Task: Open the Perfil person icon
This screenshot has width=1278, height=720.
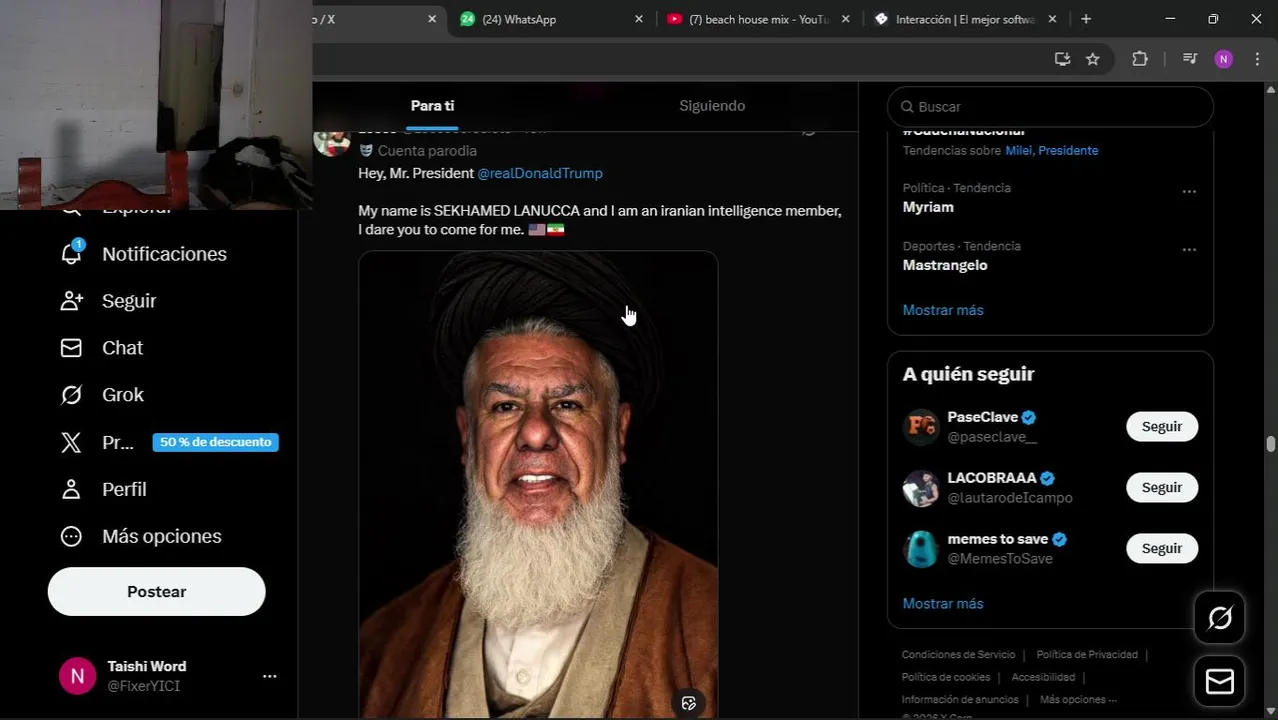Action: pos(71,489)
